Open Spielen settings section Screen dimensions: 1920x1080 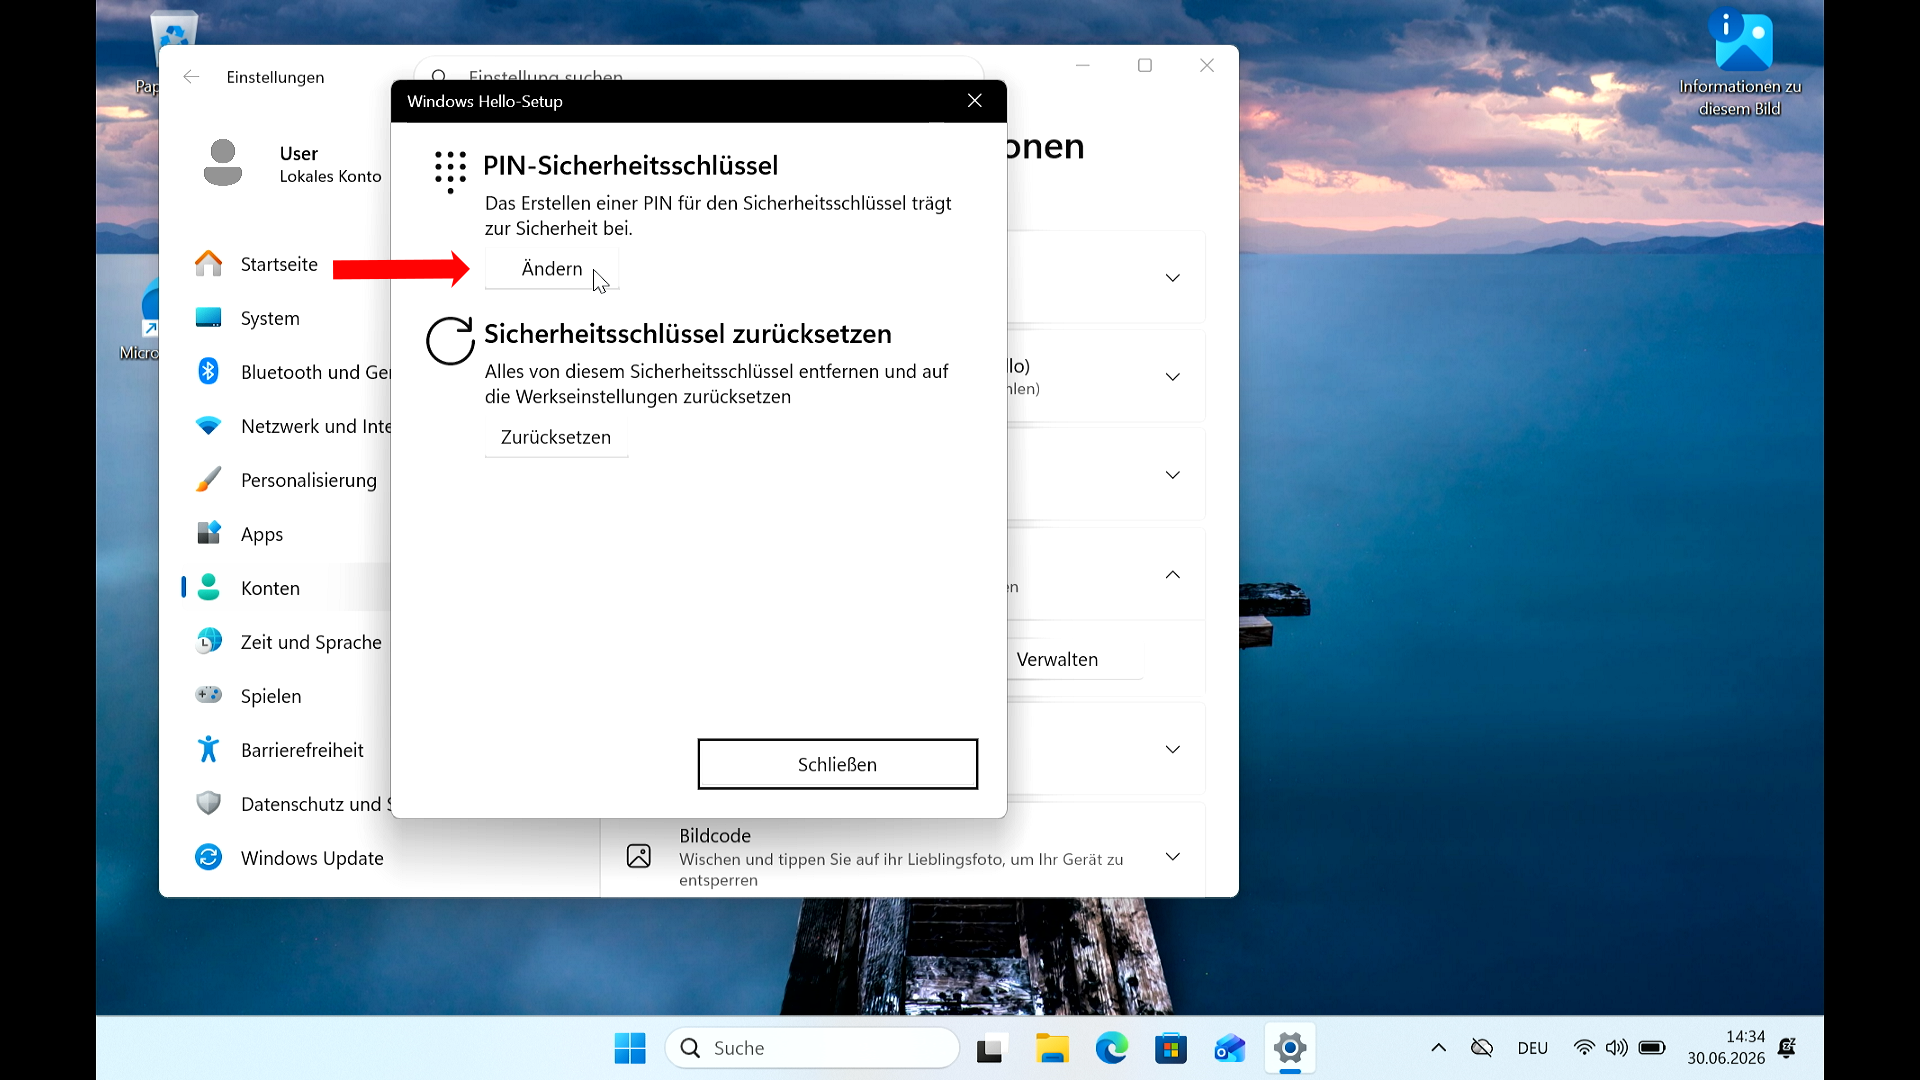click(x=271, y=696)
